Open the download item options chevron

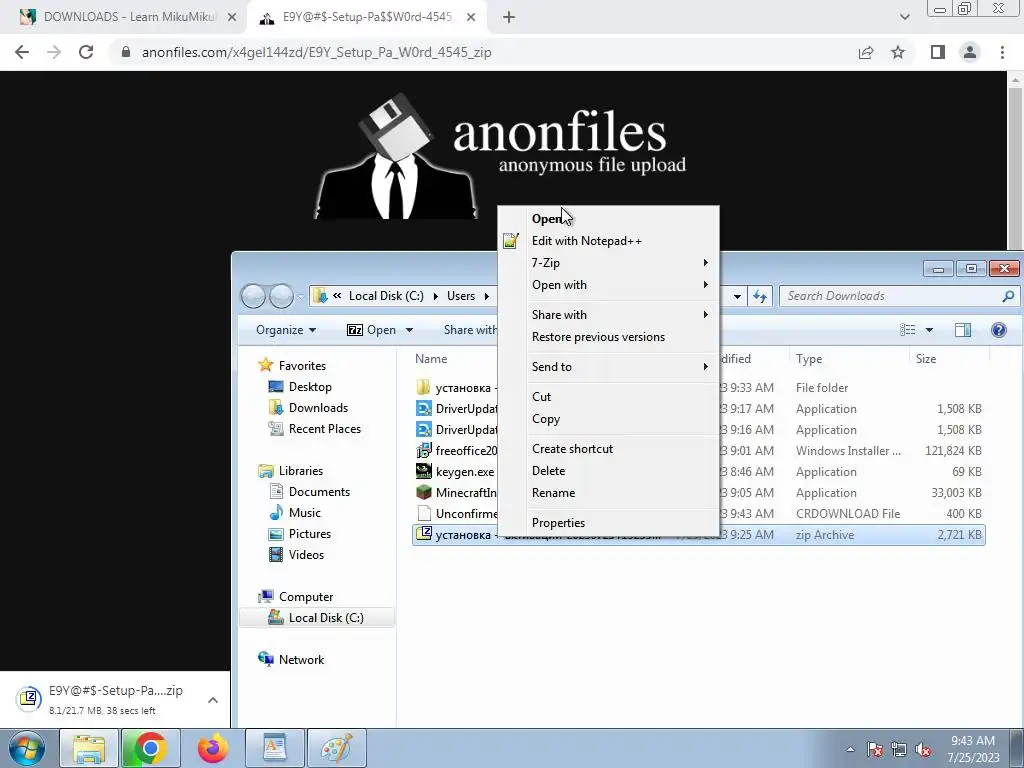(x=213, y=700)
